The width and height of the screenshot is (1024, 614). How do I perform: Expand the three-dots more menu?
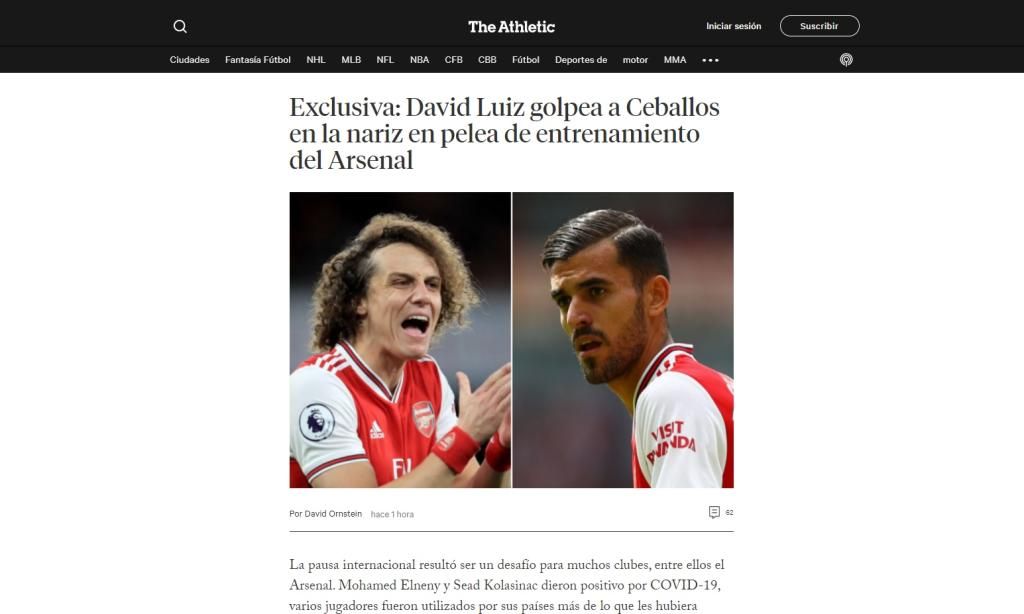point(711,59)
